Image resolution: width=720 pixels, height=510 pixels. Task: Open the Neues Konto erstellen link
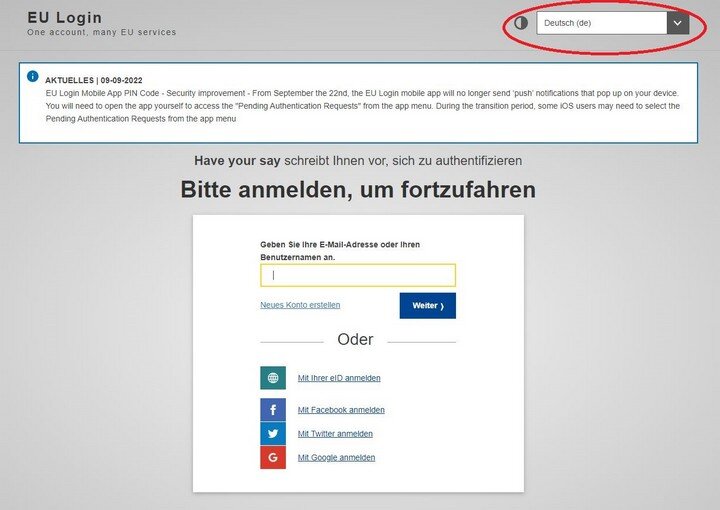pos(300,305)
